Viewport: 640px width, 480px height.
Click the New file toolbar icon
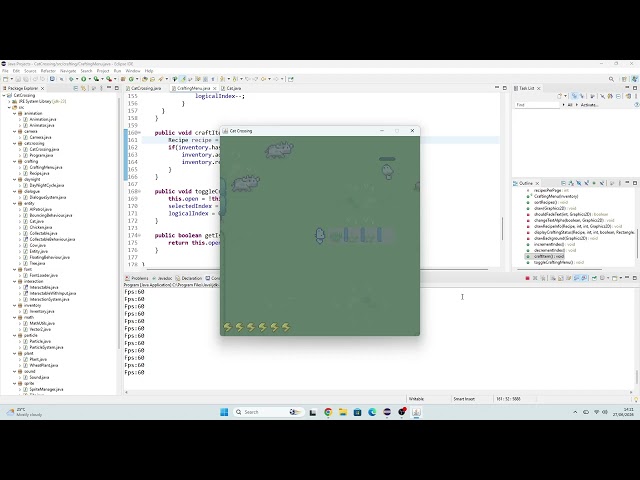pos(5,79)
